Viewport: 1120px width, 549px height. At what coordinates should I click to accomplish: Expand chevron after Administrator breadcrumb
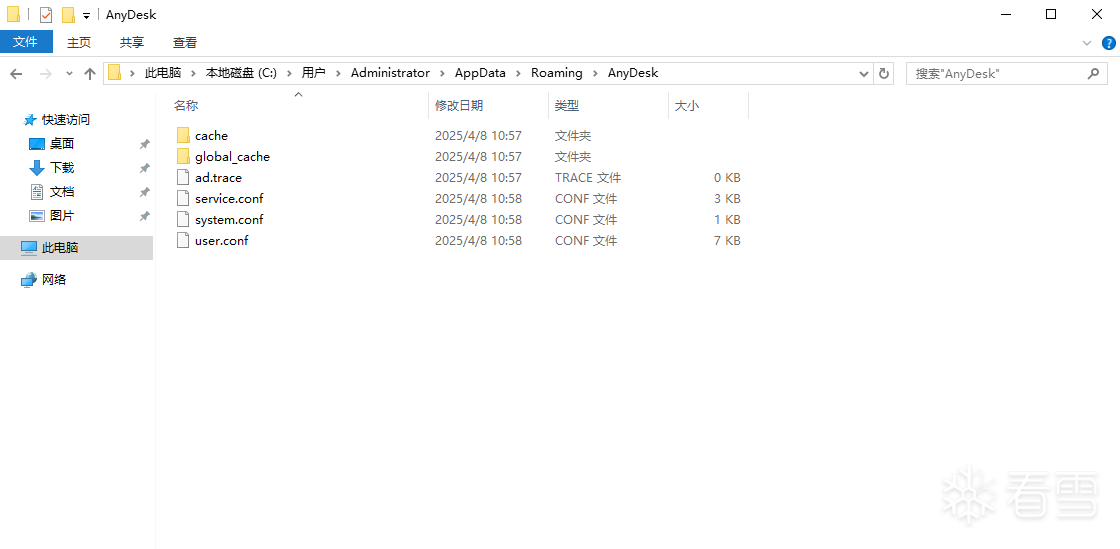pyautogui.click(x=443, y=73)
